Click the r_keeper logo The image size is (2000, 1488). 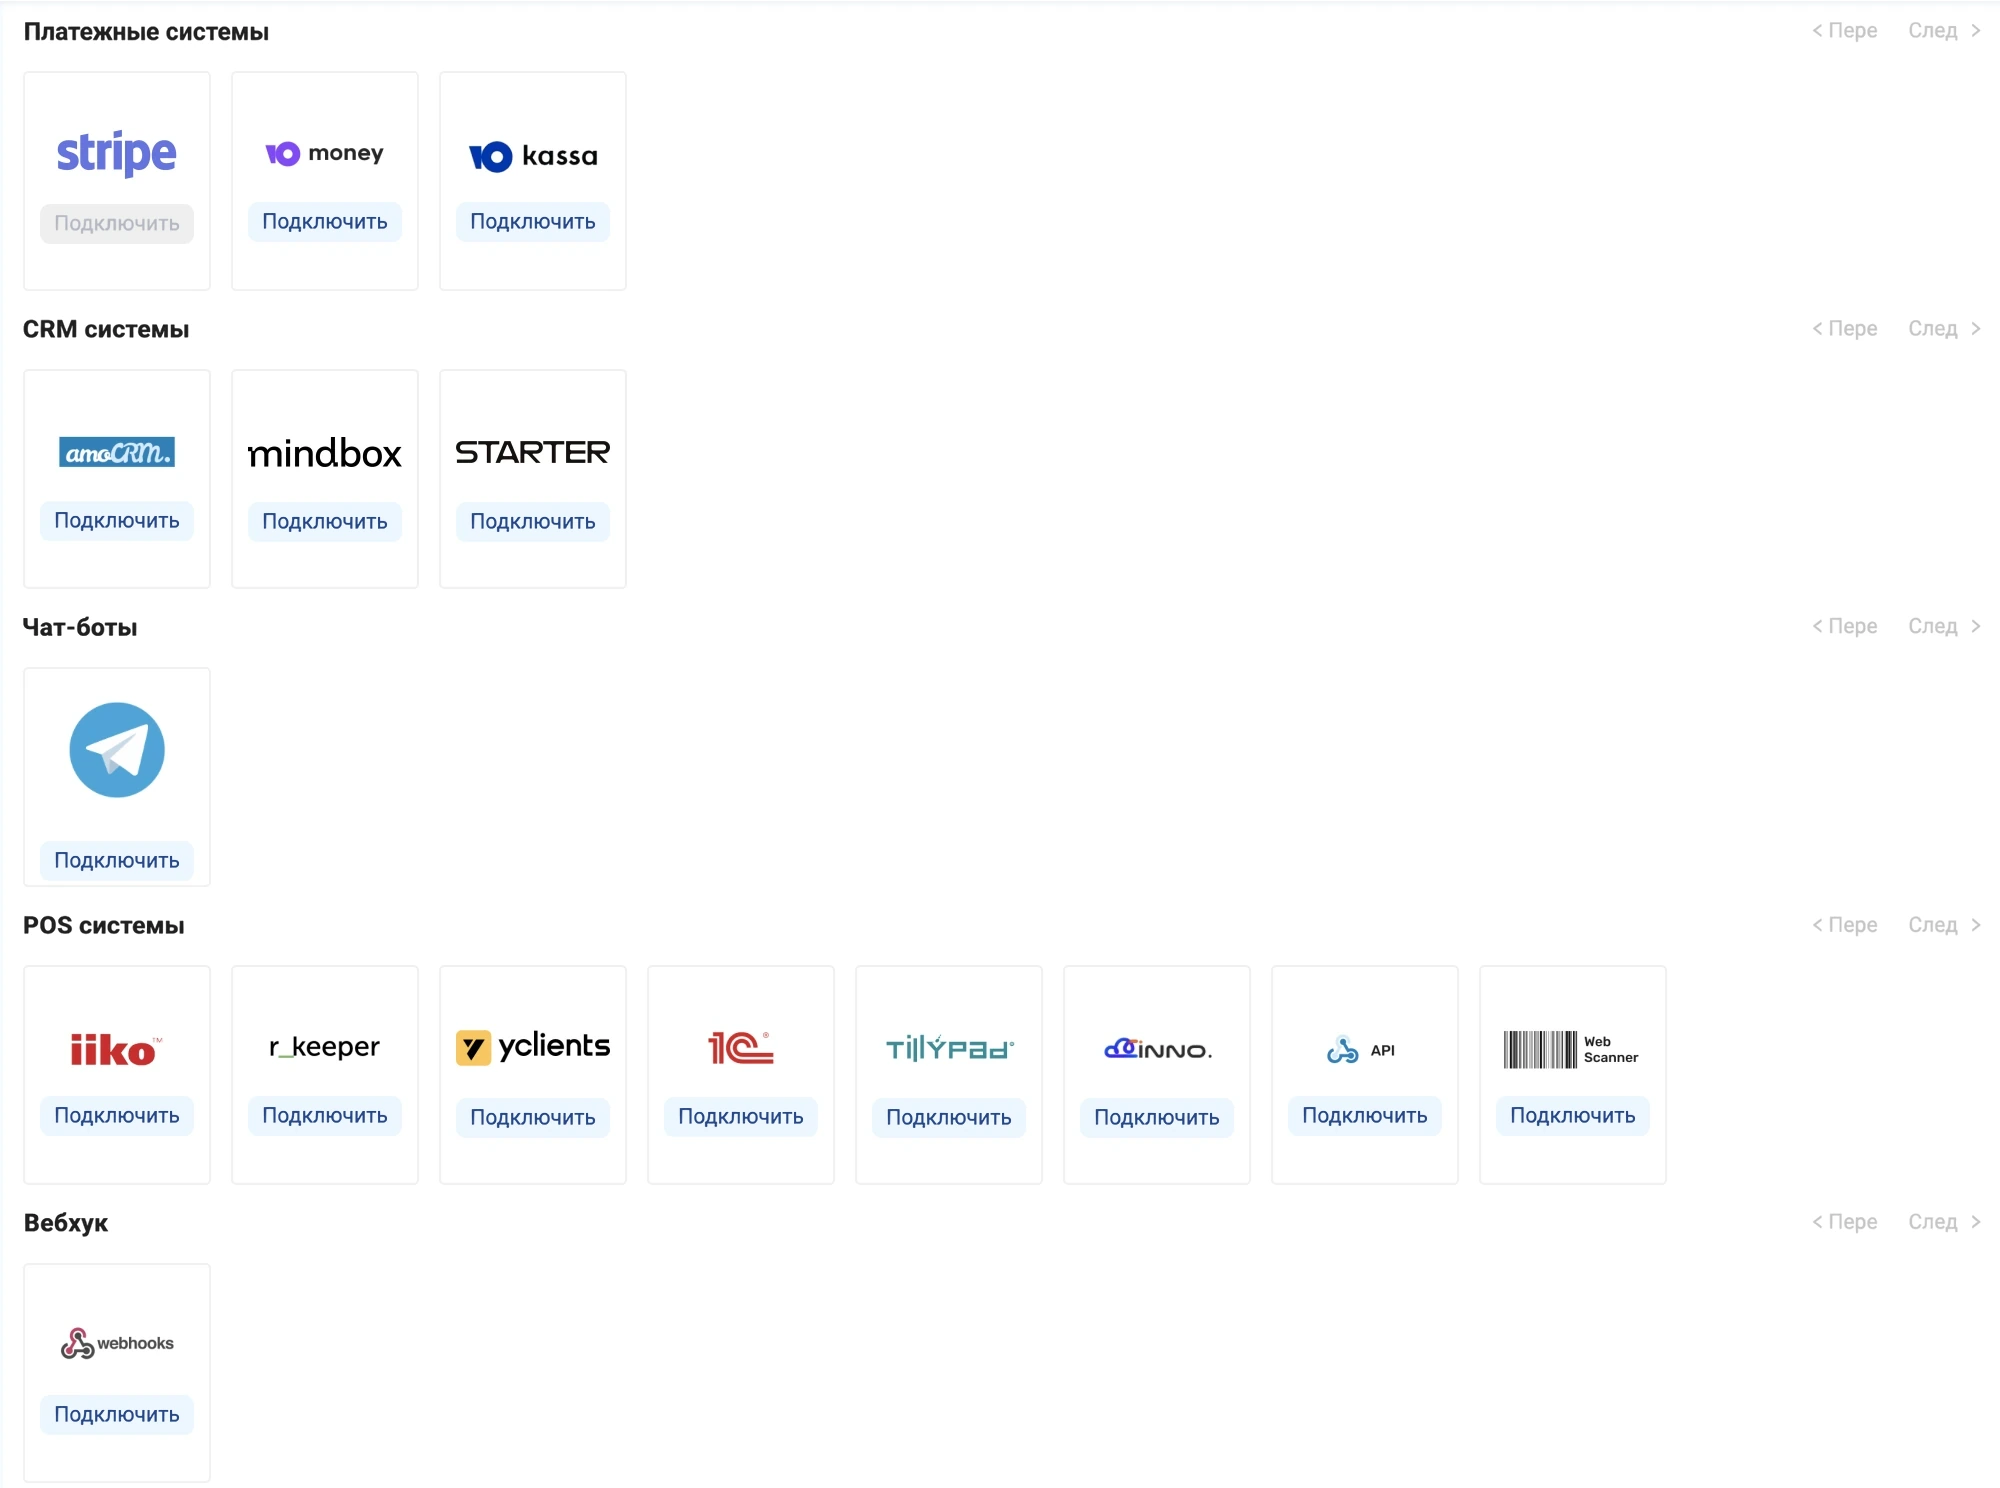(x=325, y=1046)
